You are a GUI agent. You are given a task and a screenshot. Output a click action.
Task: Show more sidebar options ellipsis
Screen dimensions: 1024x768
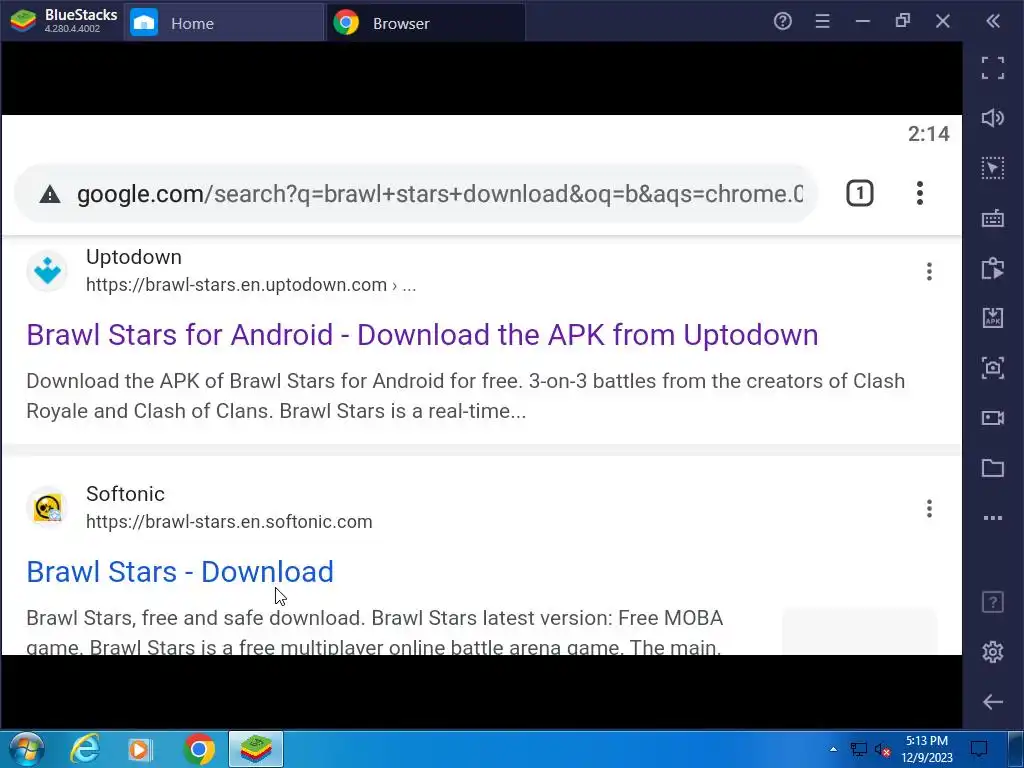pos(993,518)
